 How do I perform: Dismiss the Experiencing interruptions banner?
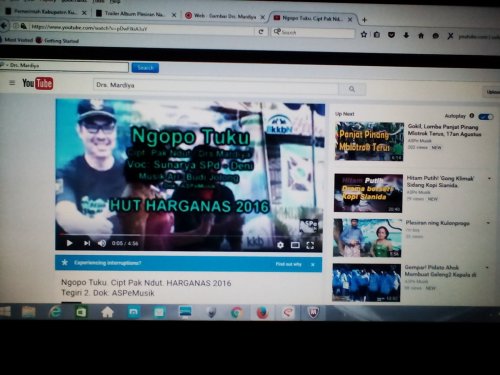[313, 264]
